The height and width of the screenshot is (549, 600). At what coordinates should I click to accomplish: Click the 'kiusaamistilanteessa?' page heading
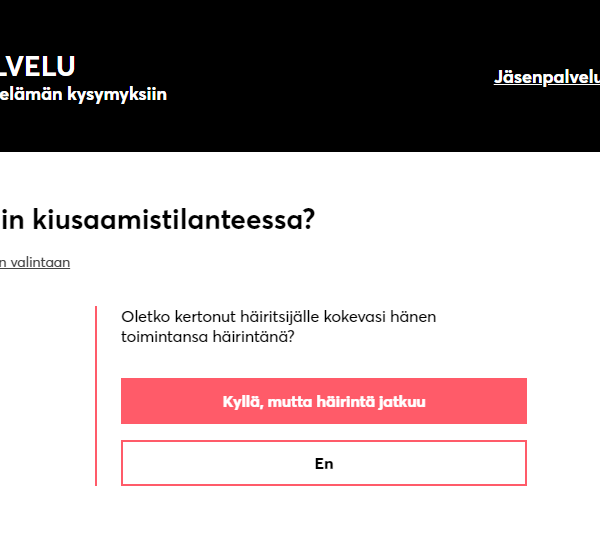[x=157, y=219]
